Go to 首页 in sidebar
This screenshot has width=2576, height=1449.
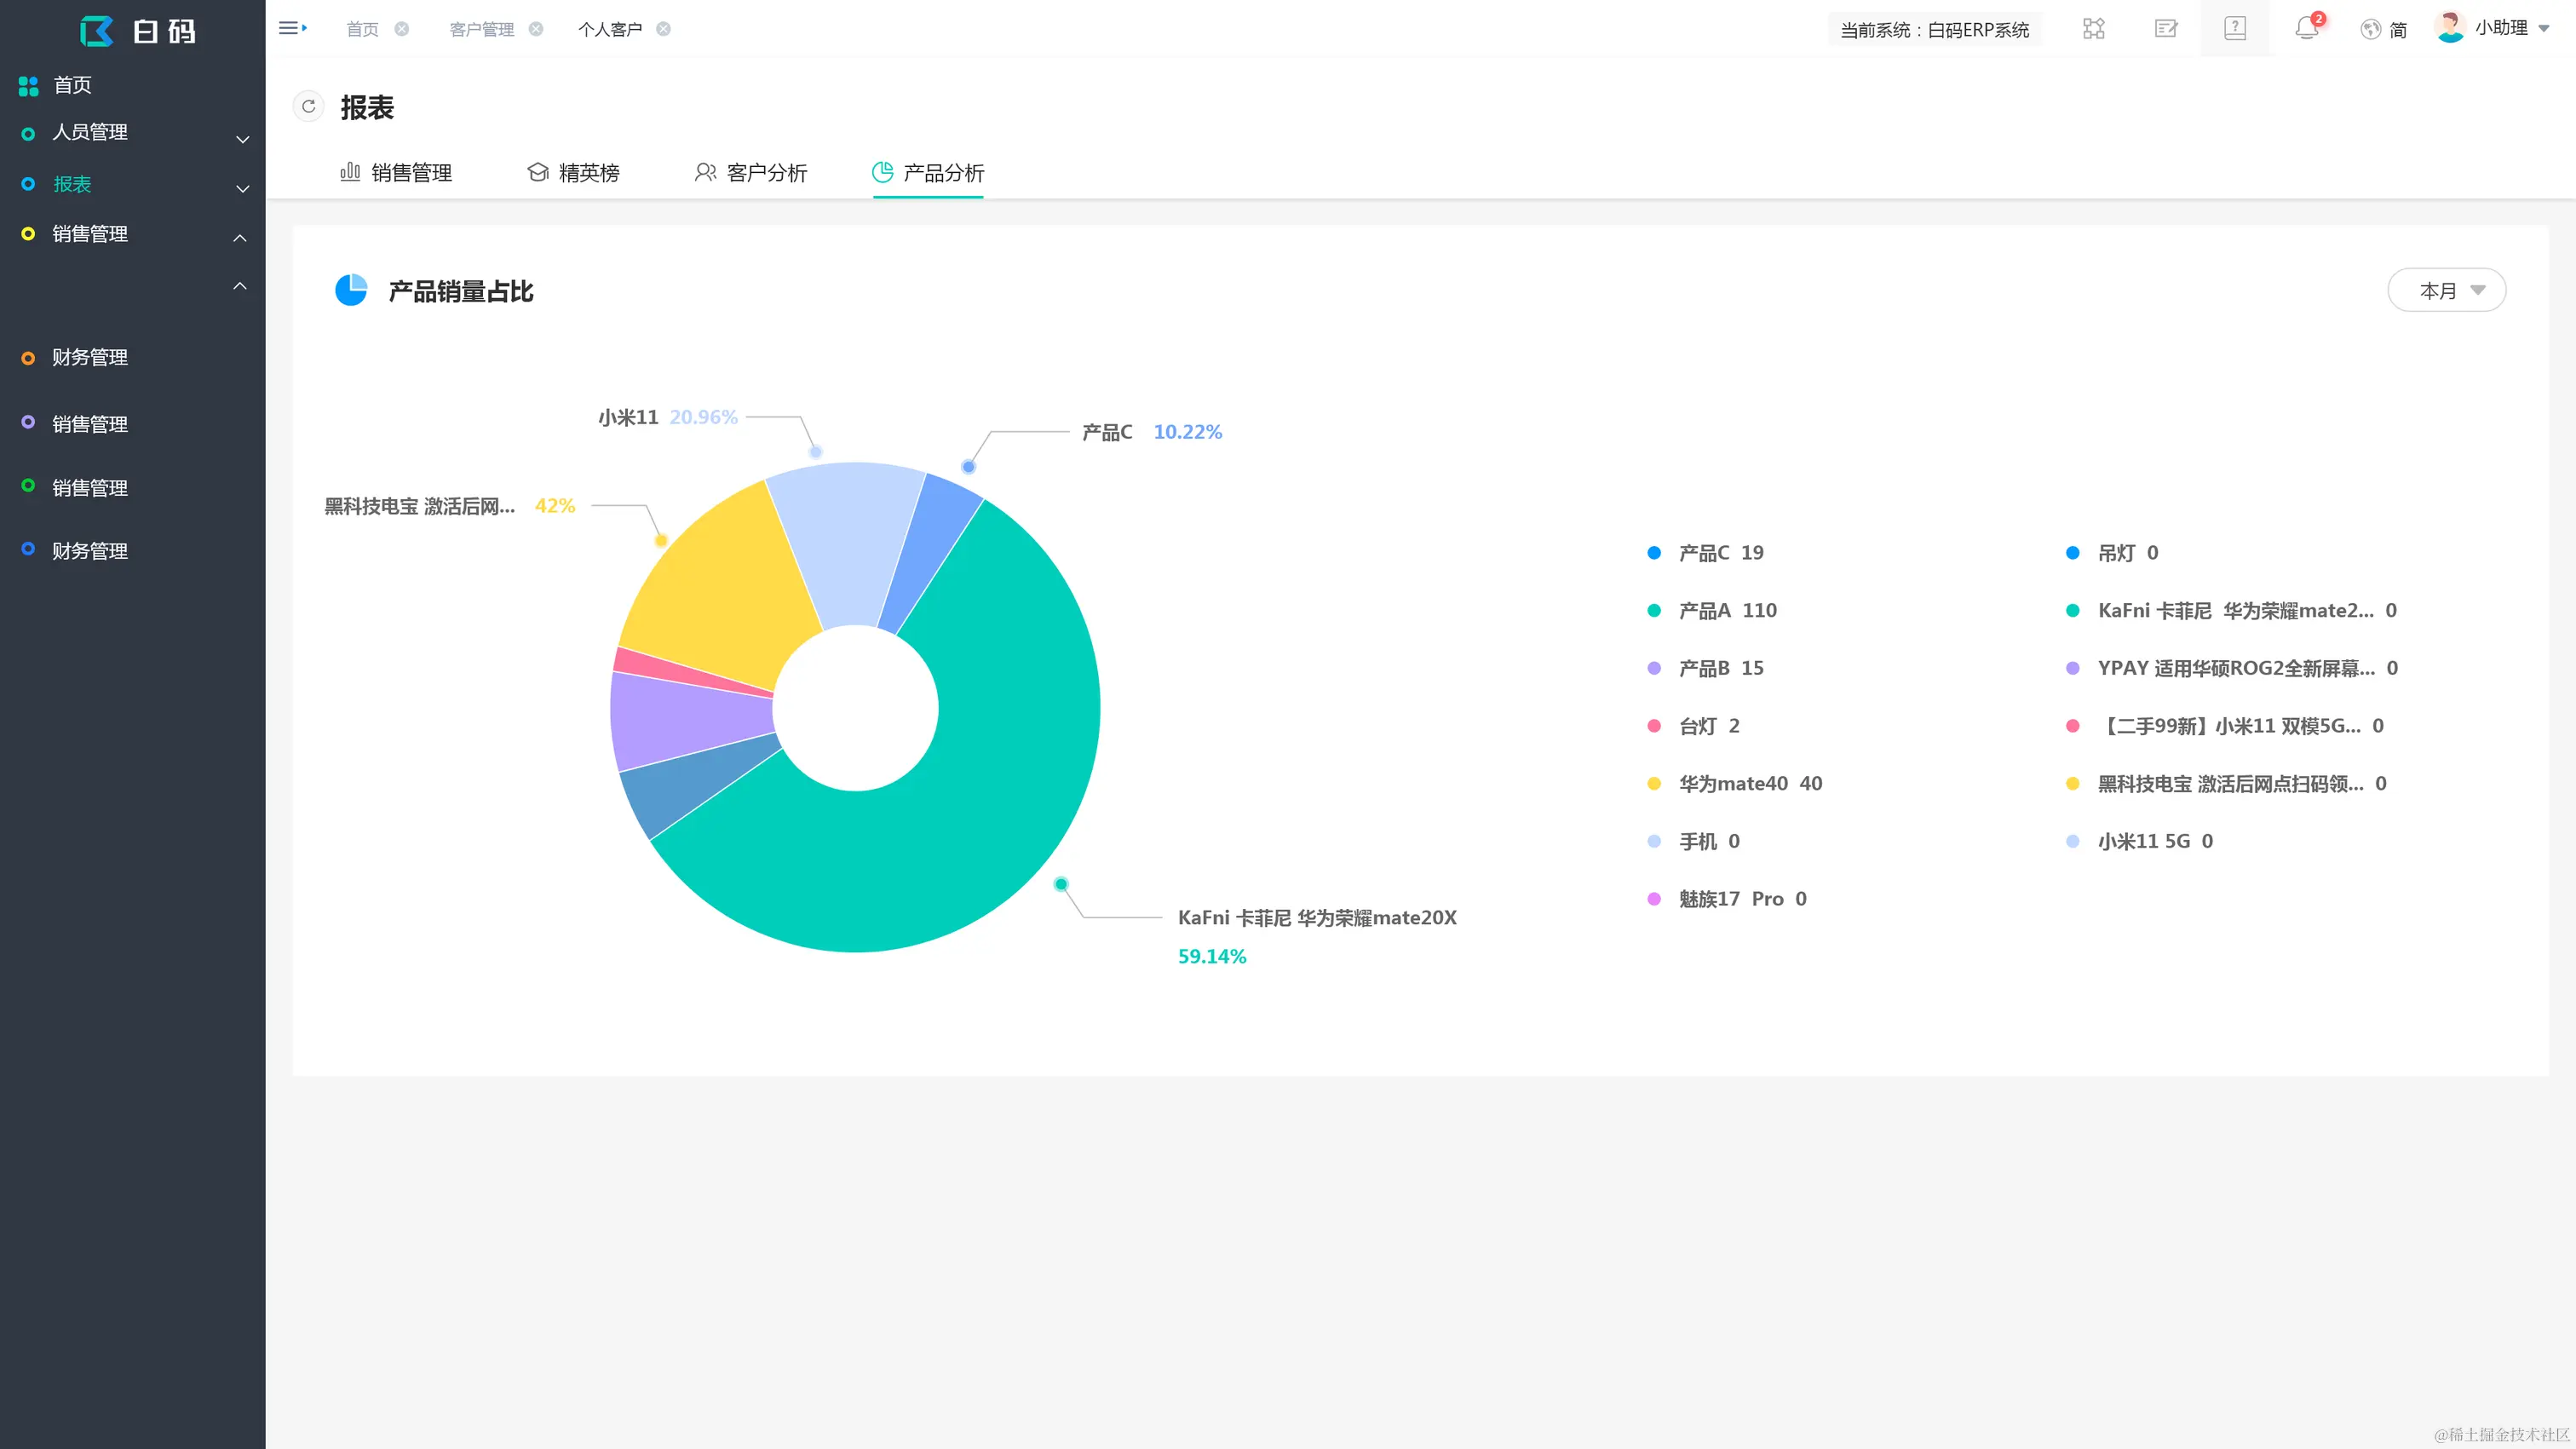pos(72,85)
